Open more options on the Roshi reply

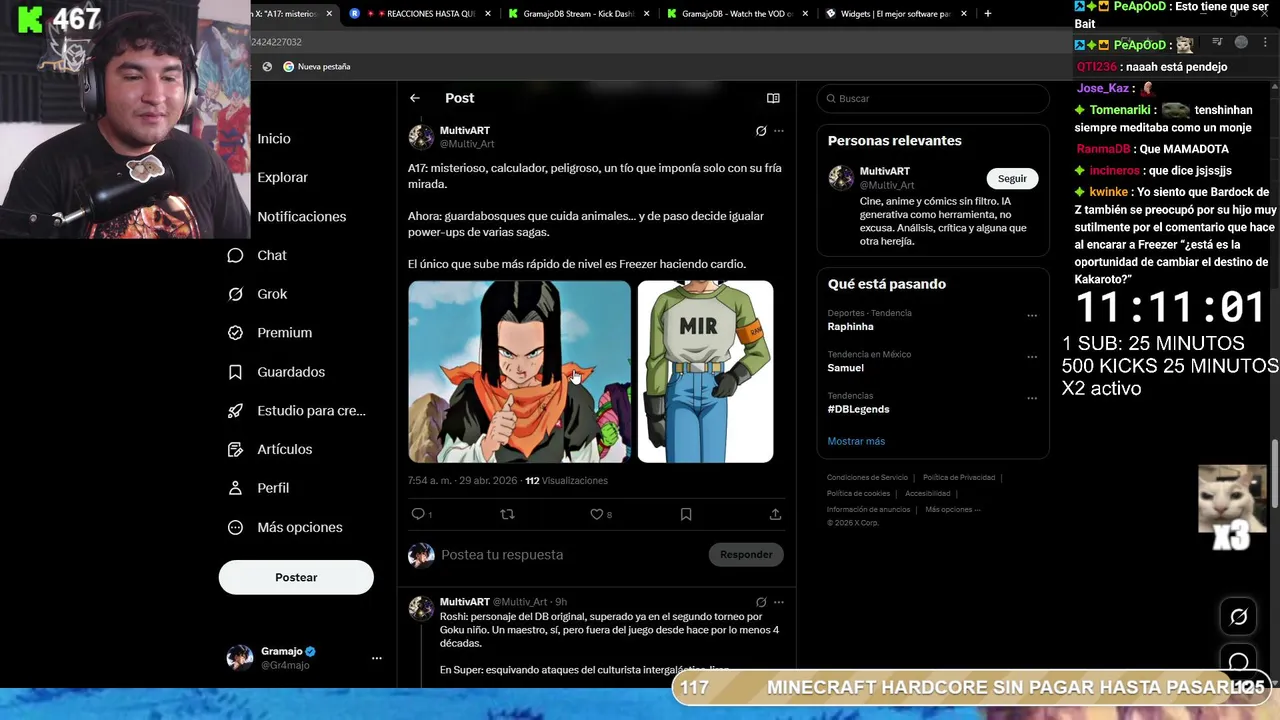tap(779, 602)
